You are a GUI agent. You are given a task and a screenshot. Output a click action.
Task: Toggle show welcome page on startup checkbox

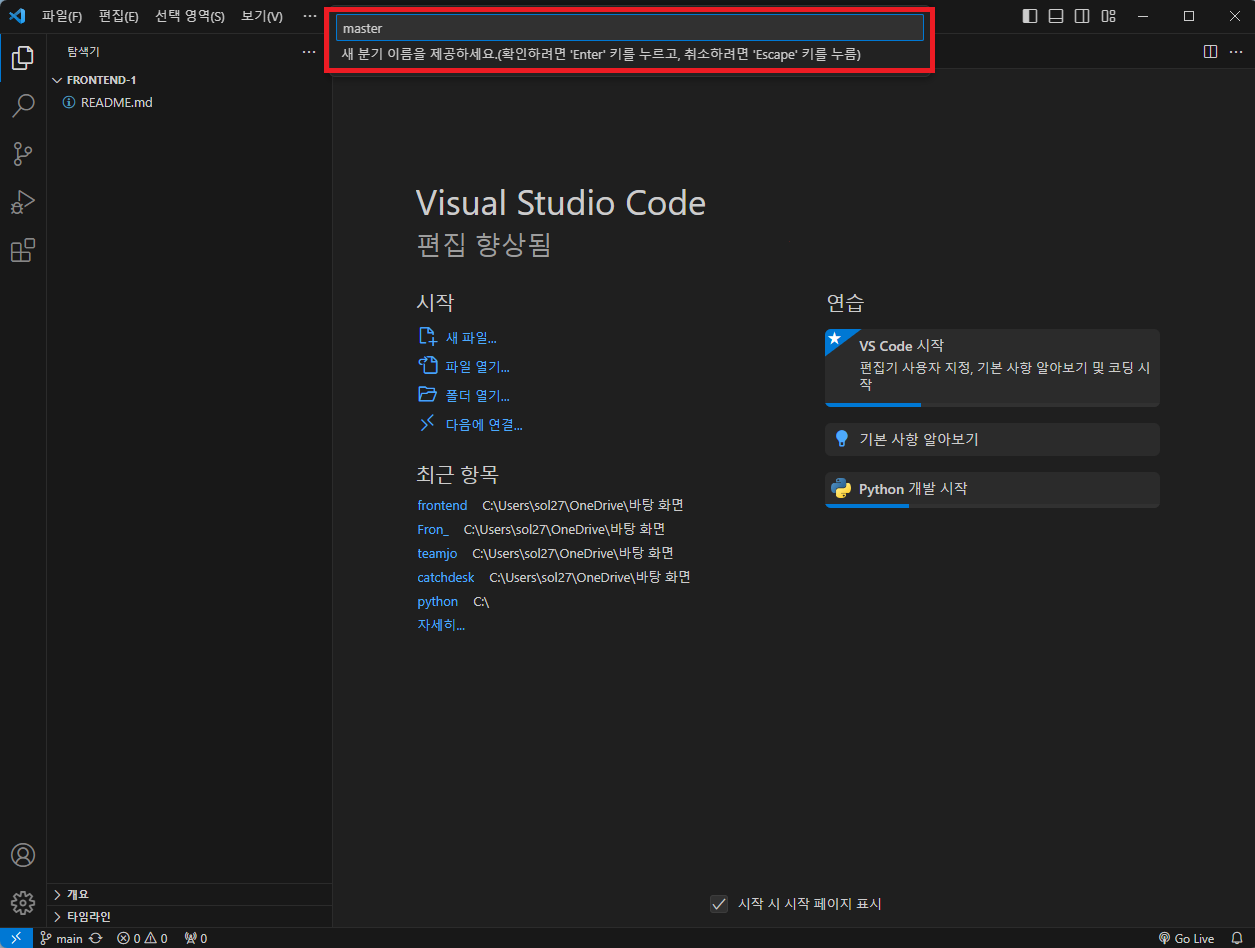pos(718,904)
